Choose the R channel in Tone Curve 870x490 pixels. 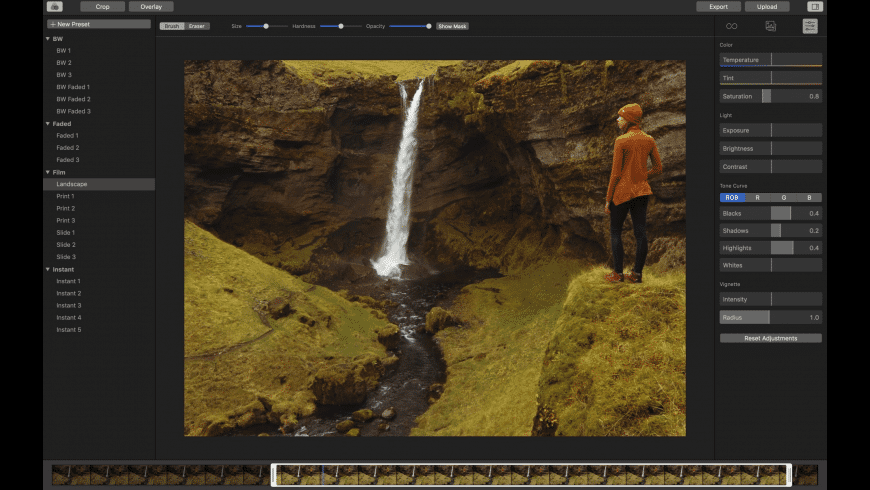click(x=757, y=198)
